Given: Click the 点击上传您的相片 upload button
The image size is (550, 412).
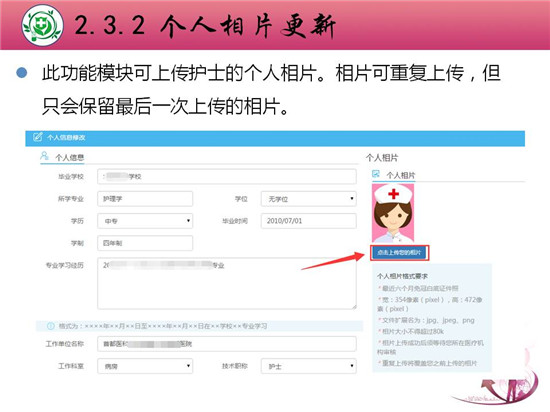Looking at the screenshot, I should [x=399, y=252].
